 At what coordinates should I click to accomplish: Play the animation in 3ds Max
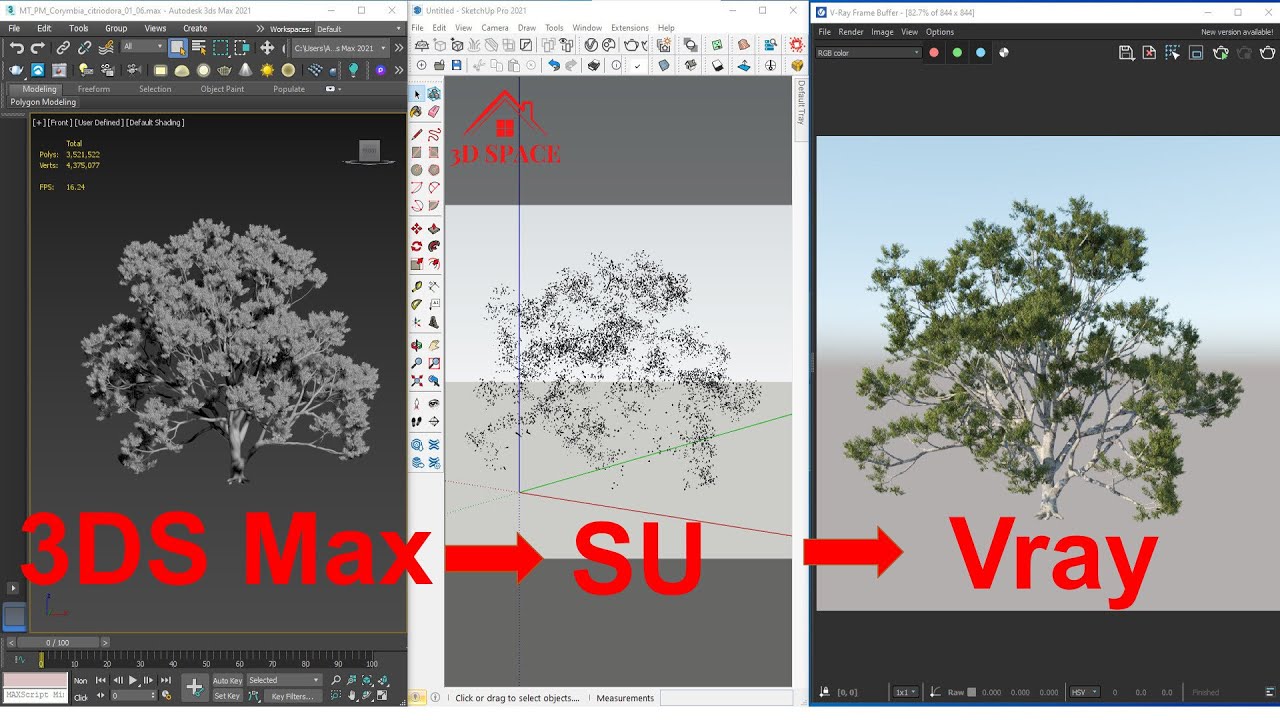pos(133,680)
